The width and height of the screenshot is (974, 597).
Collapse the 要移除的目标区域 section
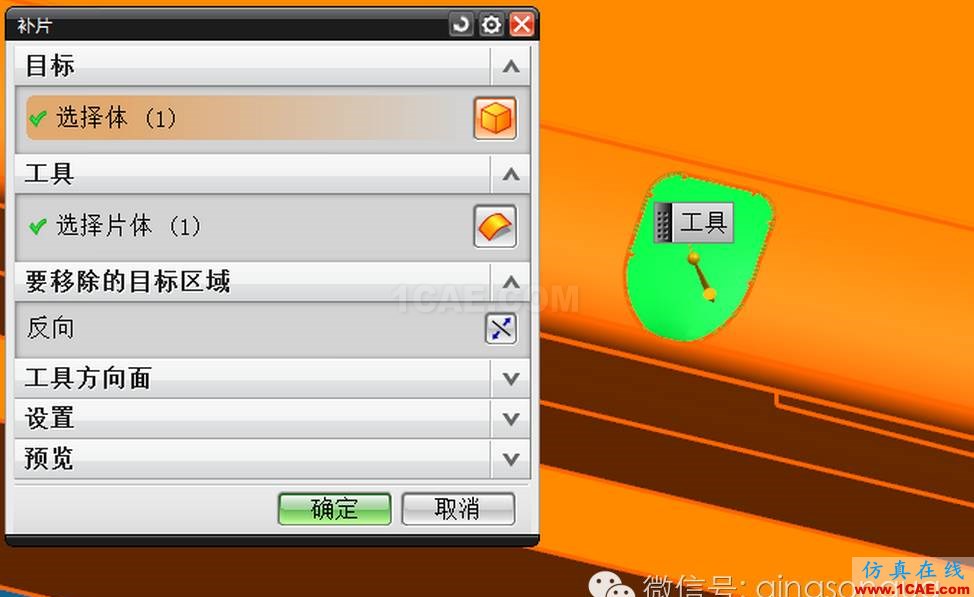(511, 283)
